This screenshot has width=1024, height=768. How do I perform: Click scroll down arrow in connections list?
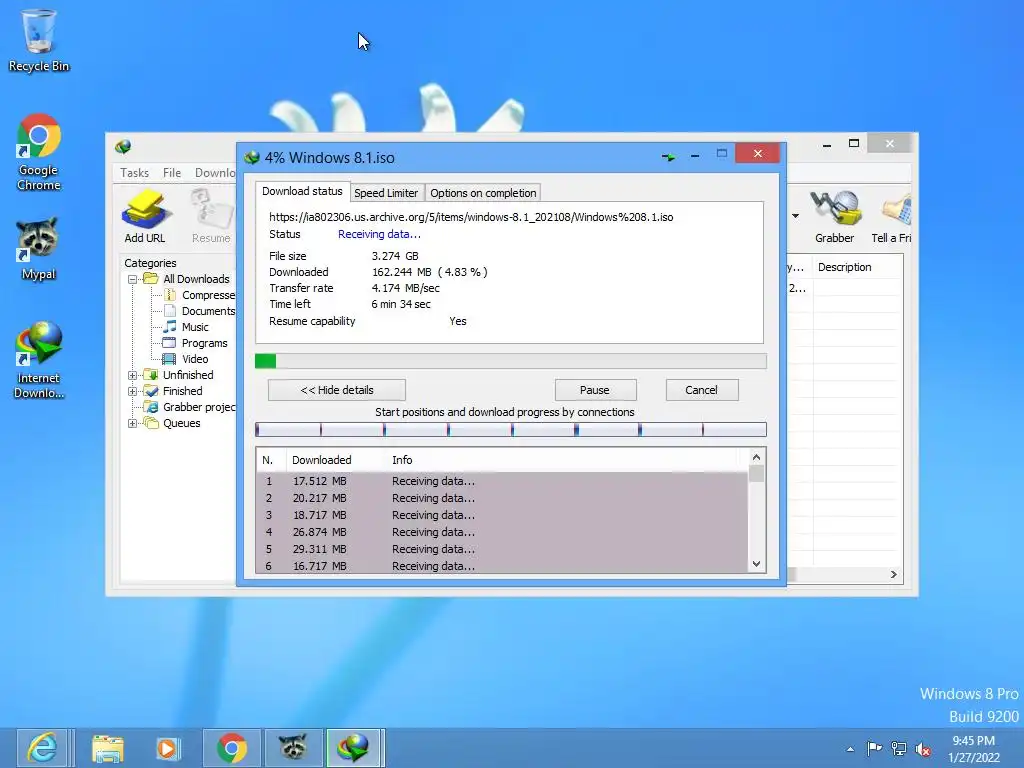click(756, 564)
